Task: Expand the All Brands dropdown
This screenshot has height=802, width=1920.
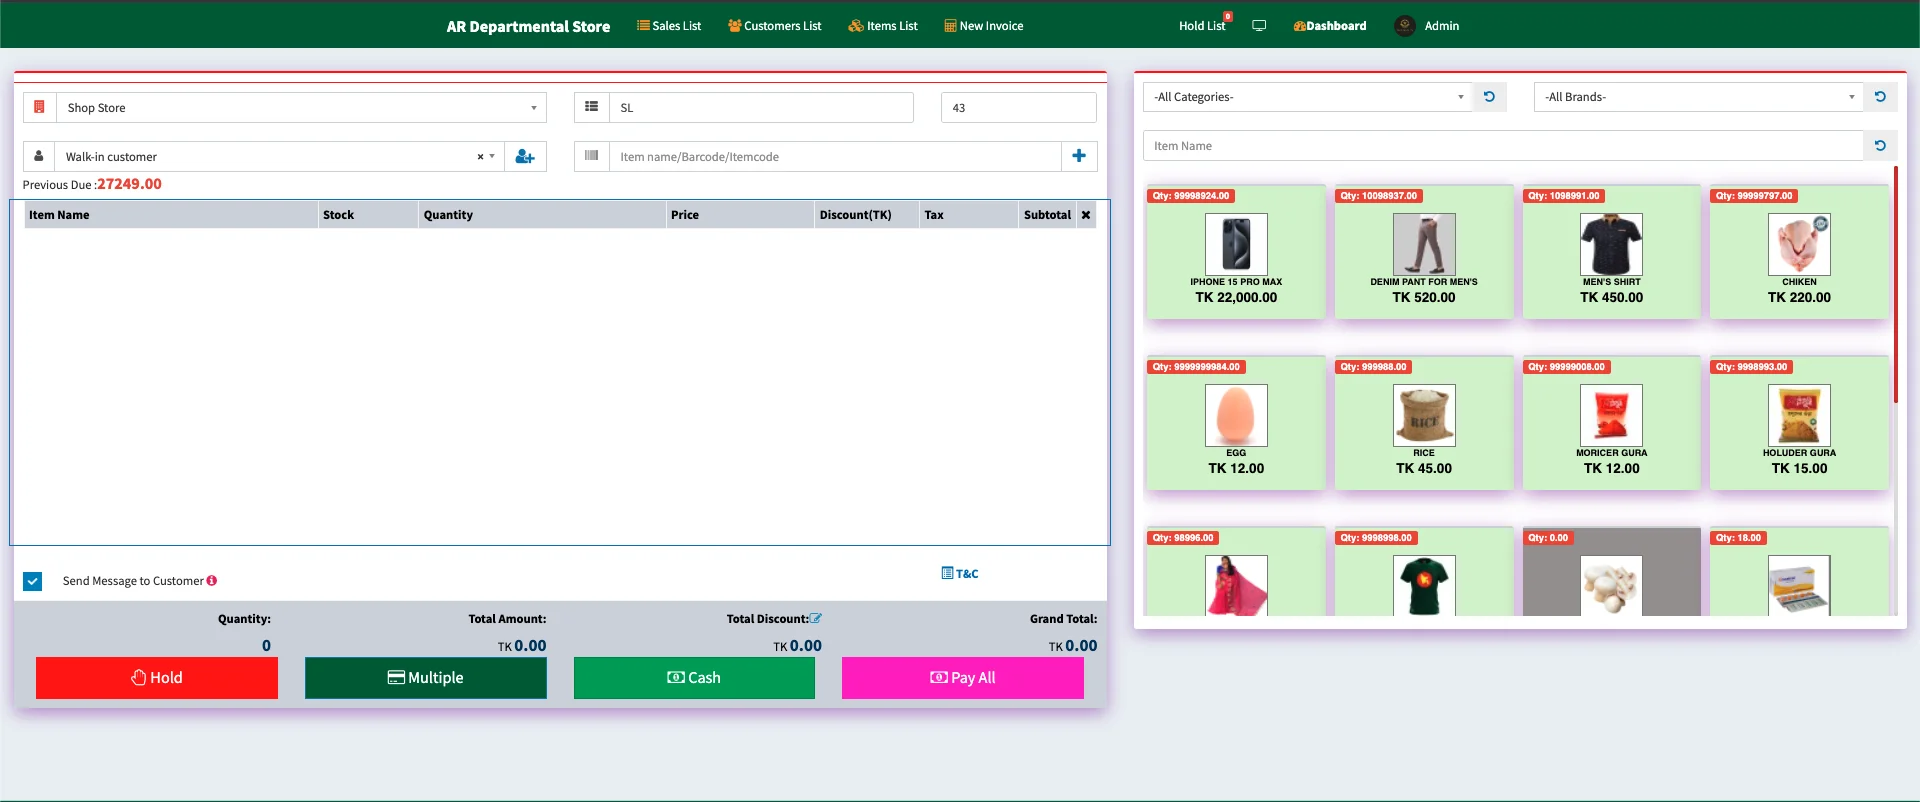Action: coord(1699,97)
